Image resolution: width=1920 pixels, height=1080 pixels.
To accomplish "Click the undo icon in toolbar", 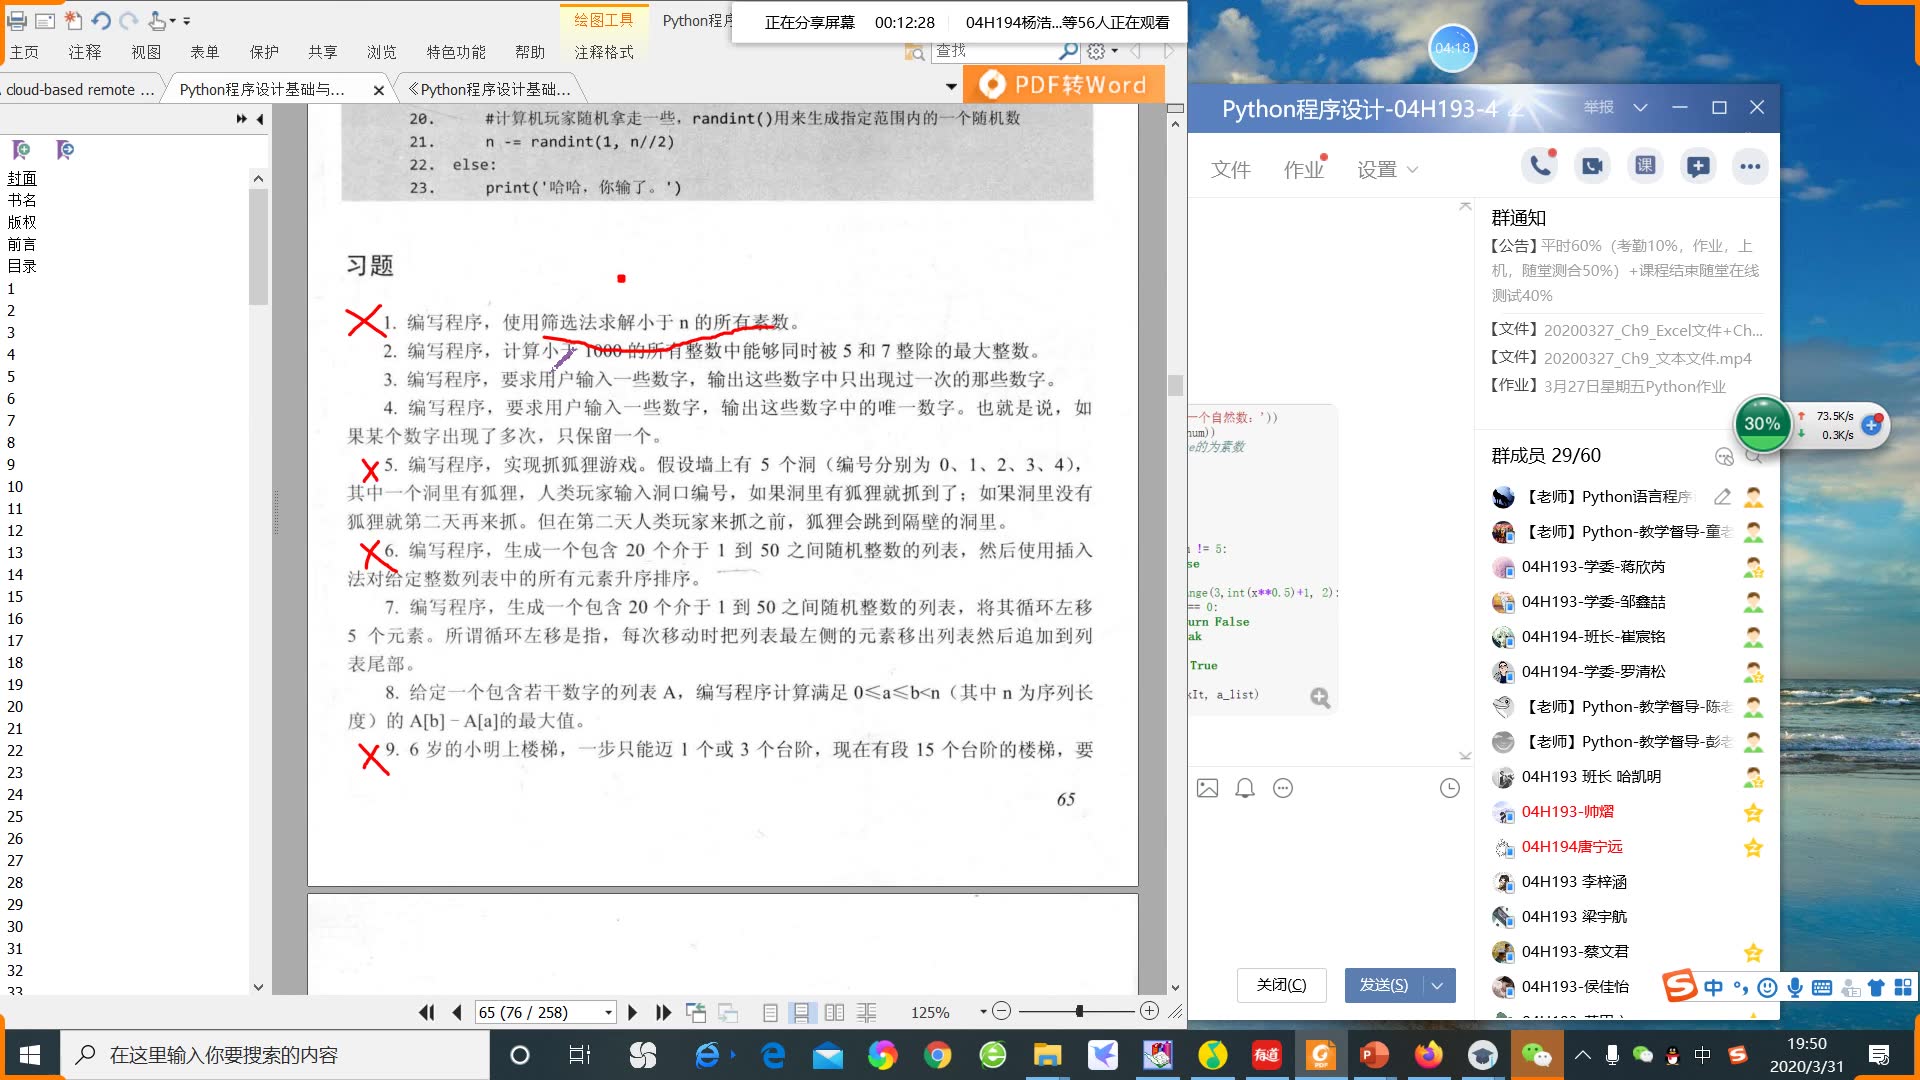I will point(101,20).
